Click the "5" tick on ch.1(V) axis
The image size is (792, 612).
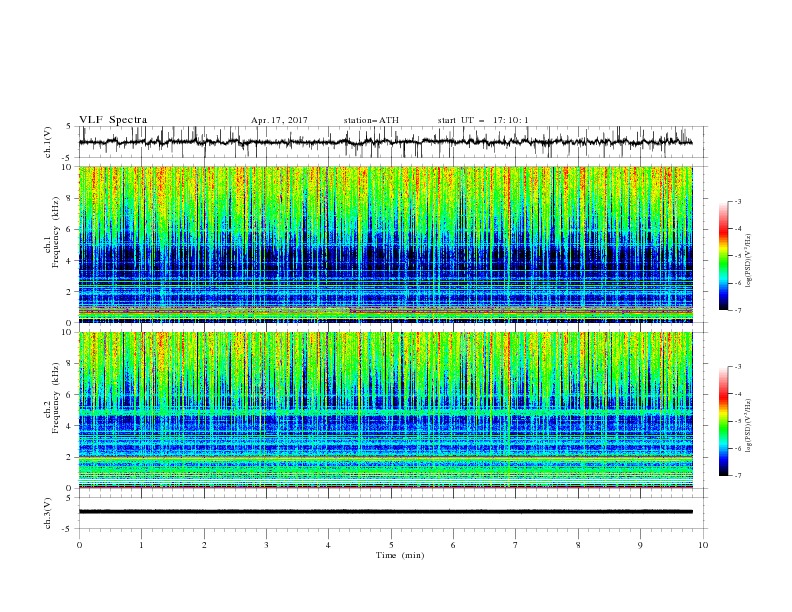[x=69, y=127]
